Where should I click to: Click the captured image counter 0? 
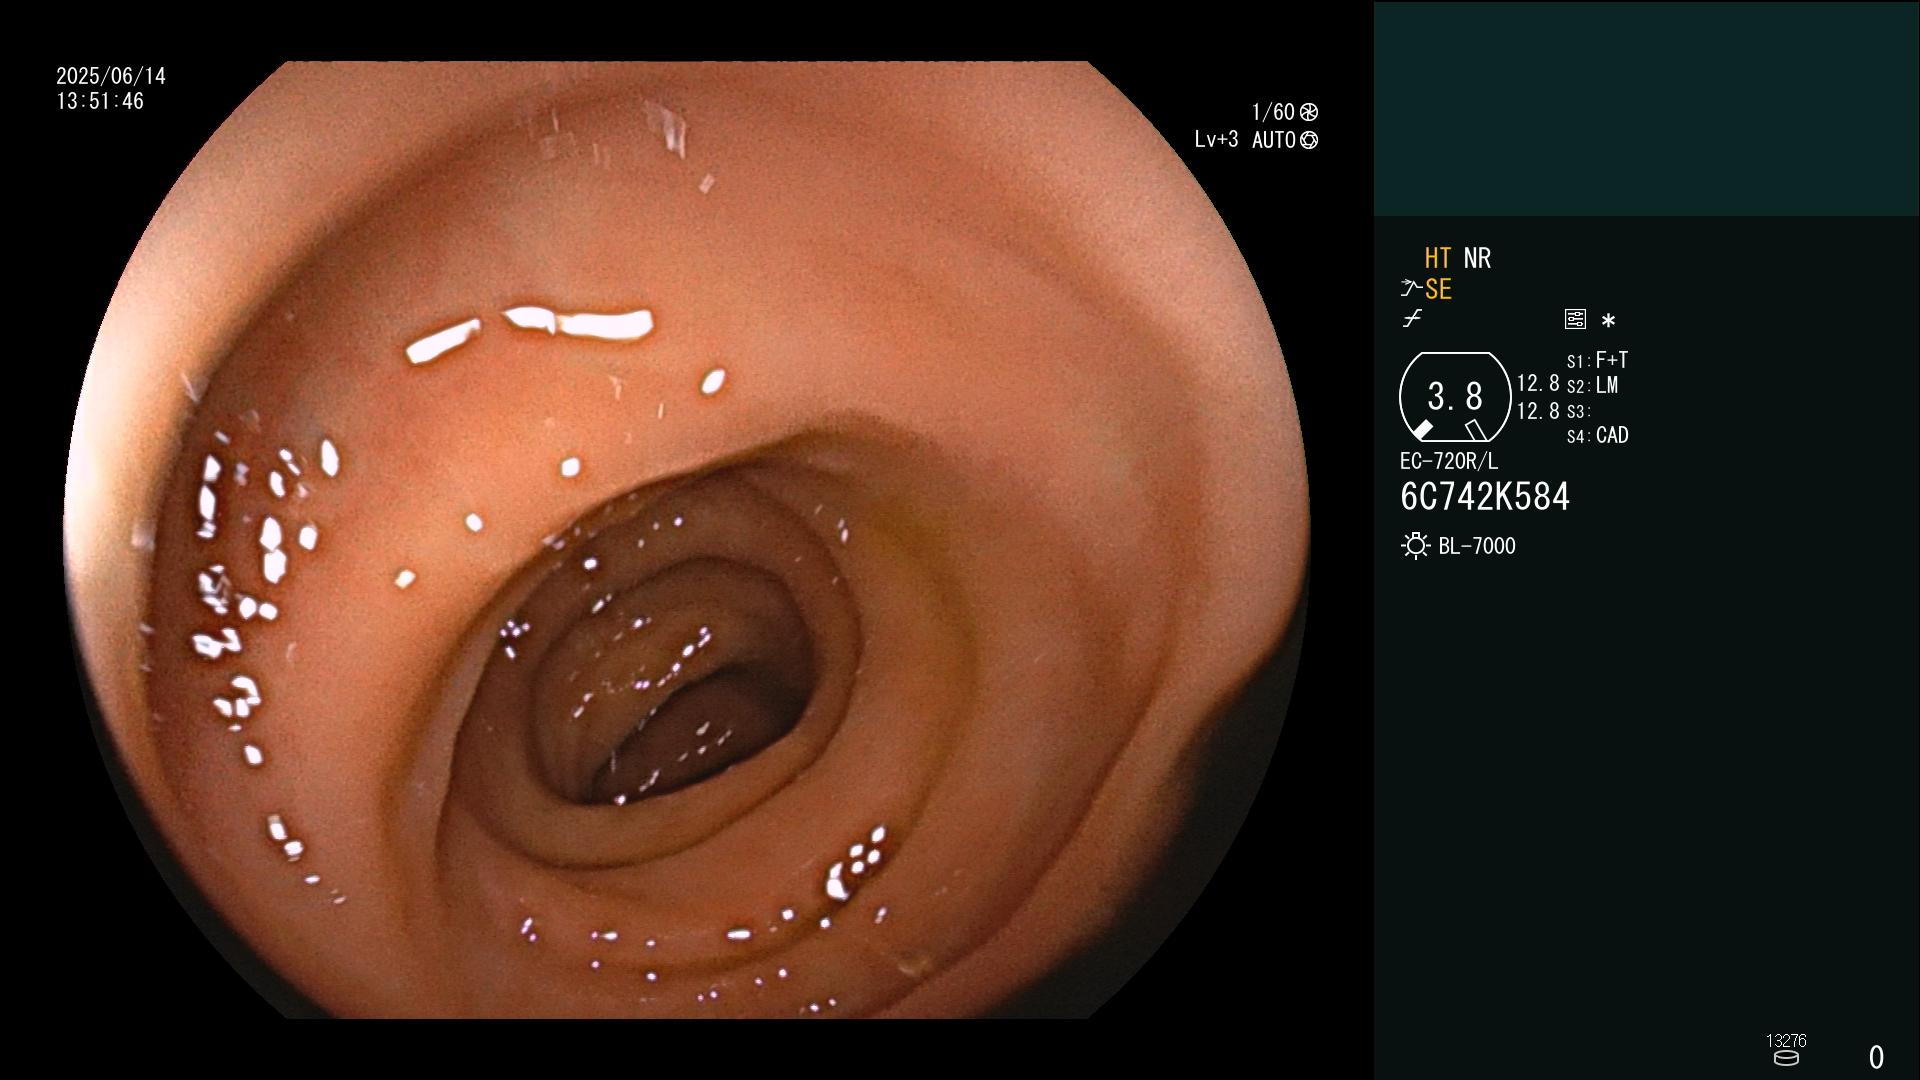(x=1876, y=1057)
